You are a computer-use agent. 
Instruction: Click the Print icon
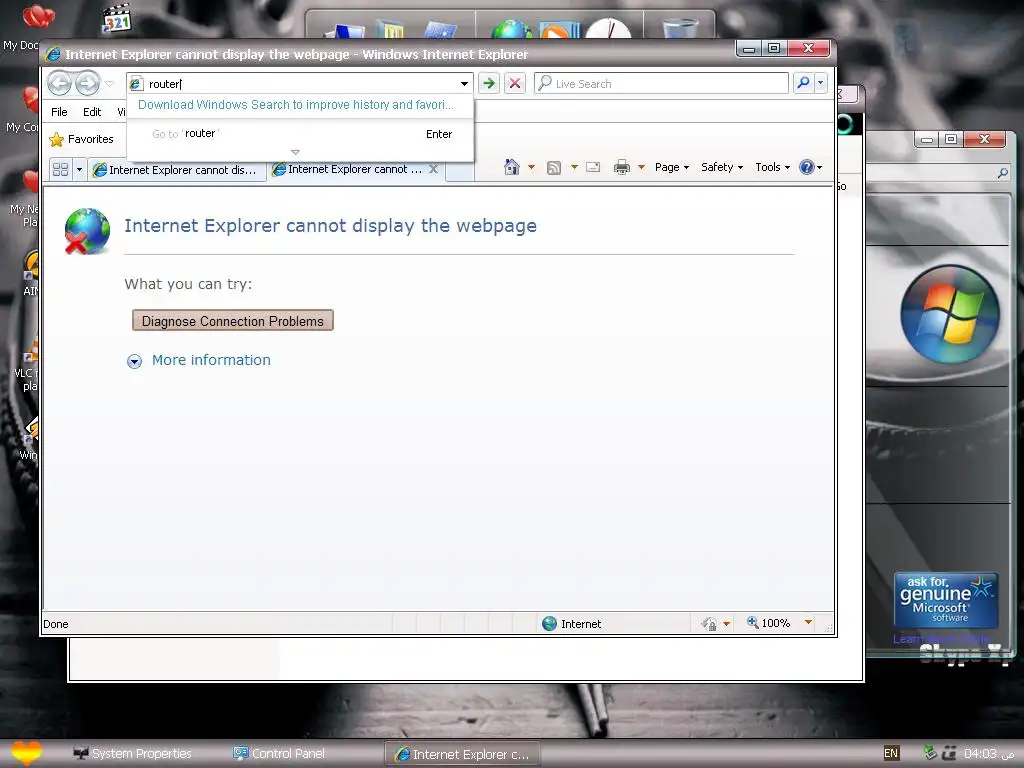pyautogui.click(x=622, y=167)
